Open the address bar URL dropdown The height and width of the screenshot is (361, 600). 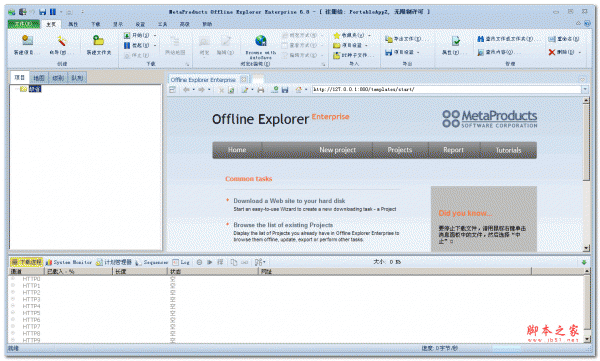(x=585, y=90)
